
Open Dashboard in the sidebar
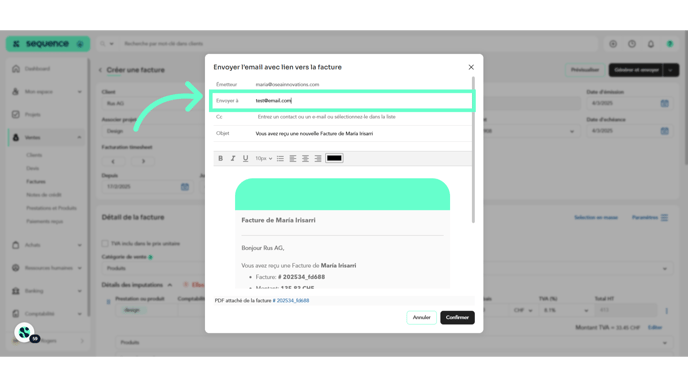pos(37,69)
